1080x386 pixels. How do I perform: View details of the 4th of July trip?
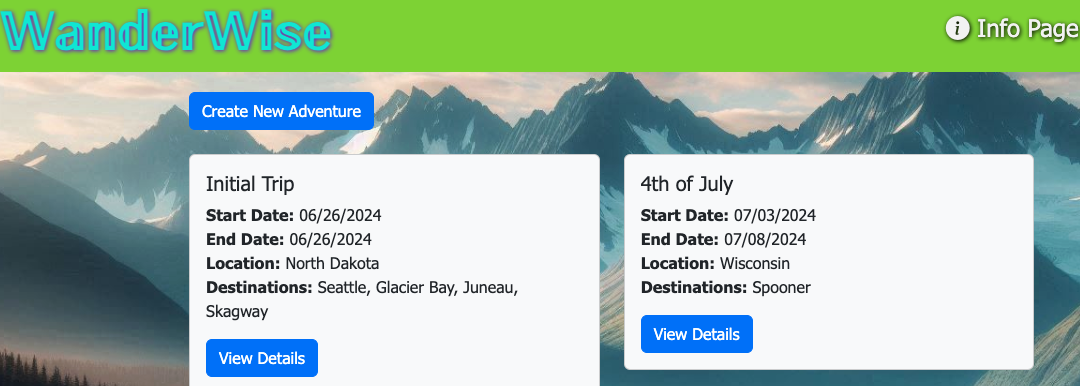point(696,334)
